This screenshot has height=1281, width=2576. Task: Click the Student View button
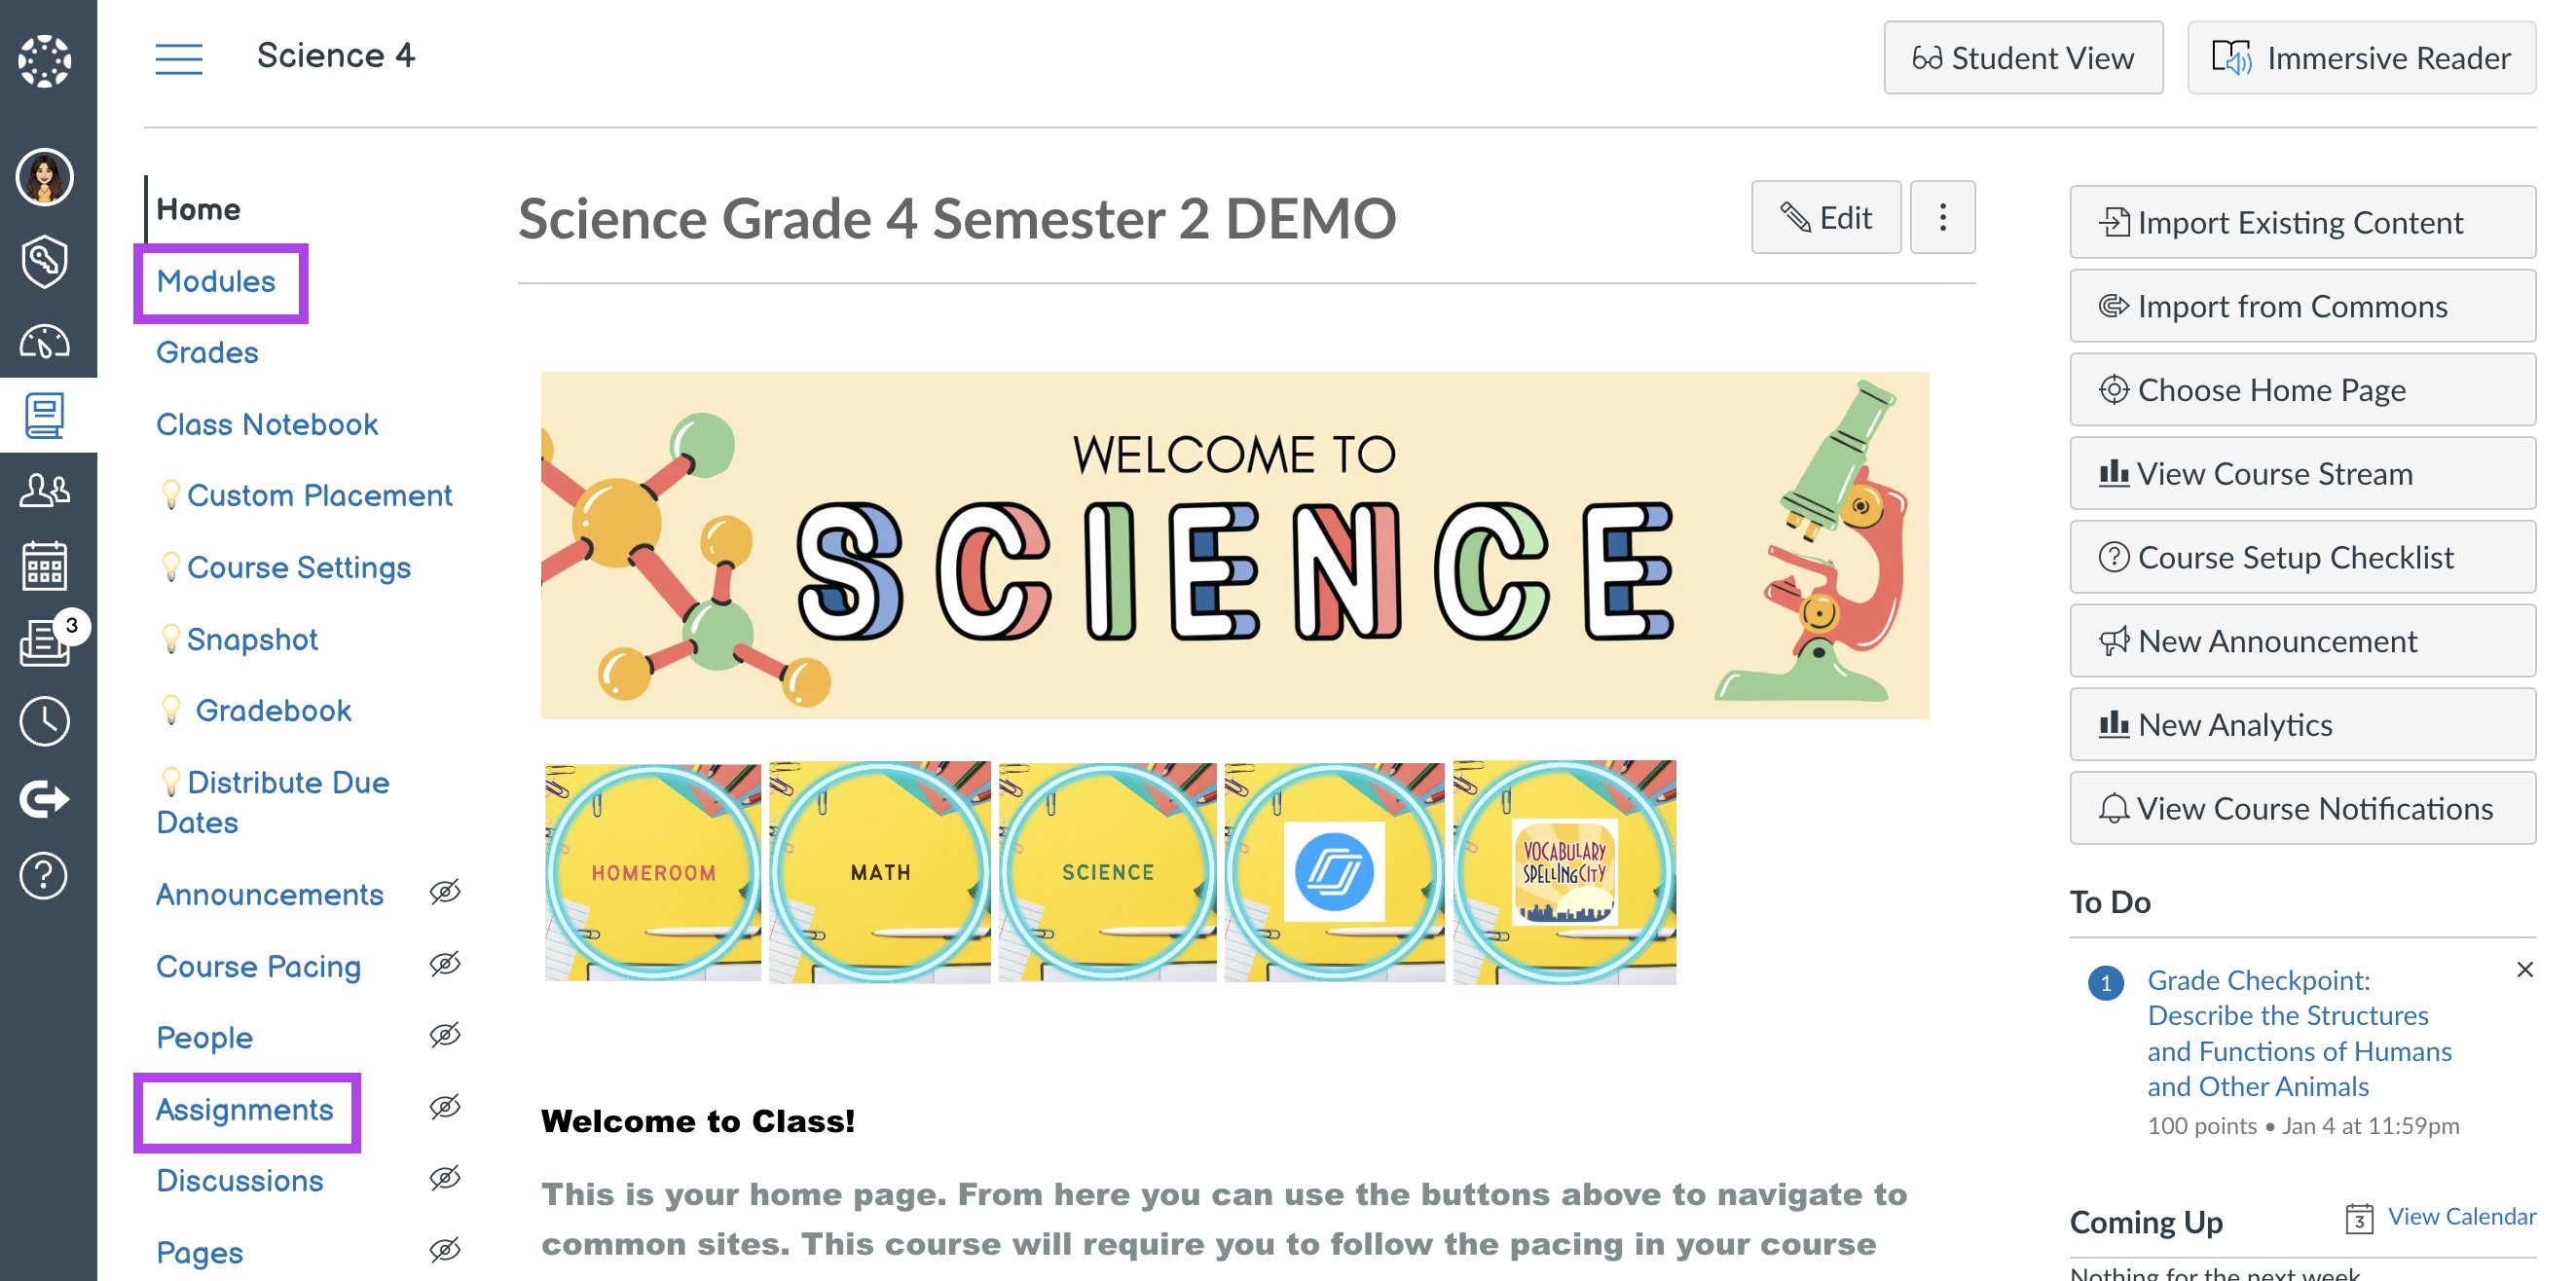(x=2023, y=58)
